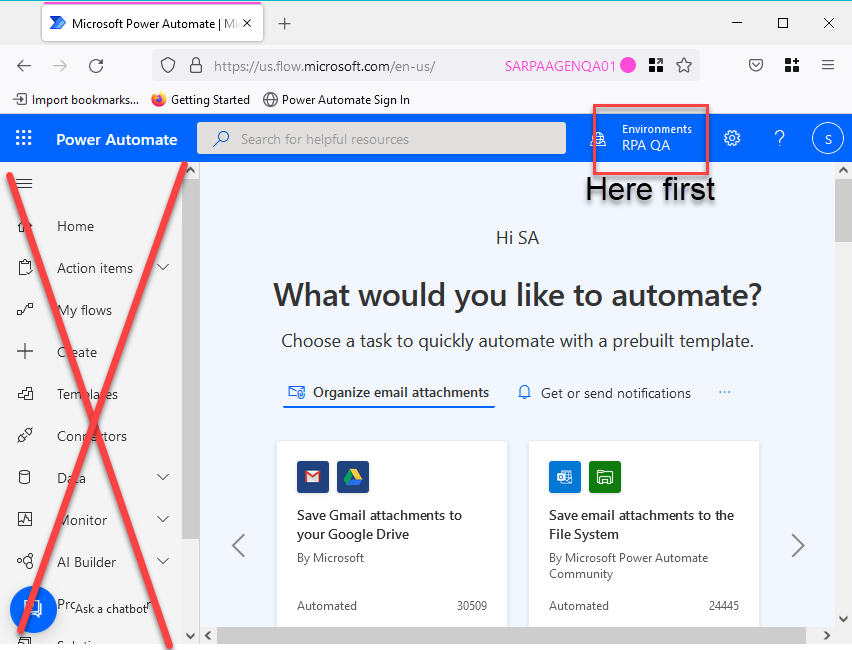
Task: Open the QR code icon in address bar
Action: coord(656,66)
